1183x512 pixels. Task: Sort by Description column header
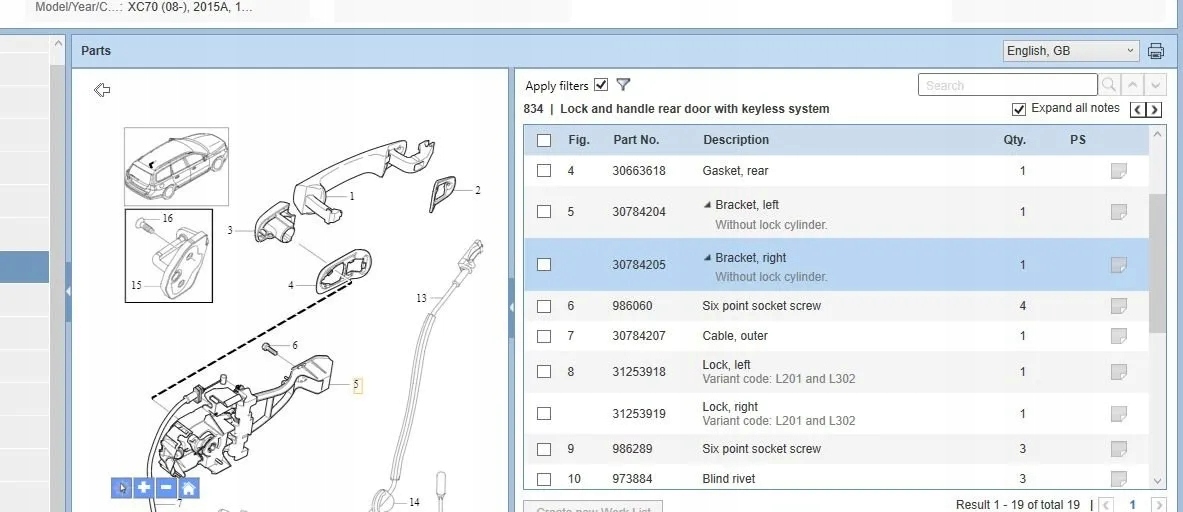point(736,140)
